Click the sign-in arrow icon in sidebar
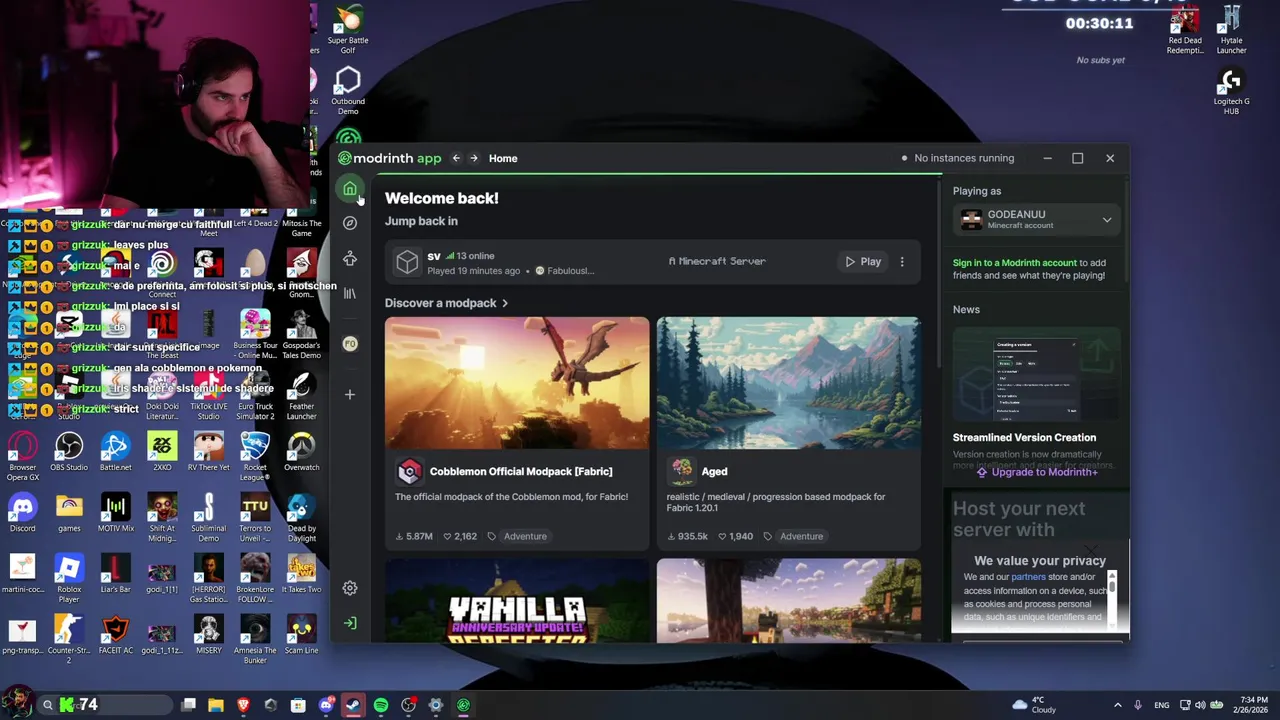This screenshot has height=720, width=1280. click(350, 623)
